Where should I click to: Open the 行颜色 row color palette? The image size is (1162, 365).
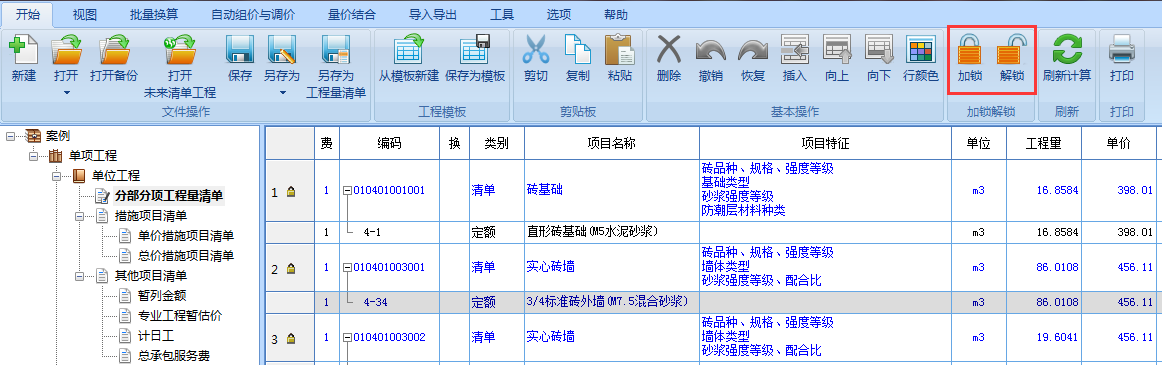pyautogui.click(x=921, y=50)
